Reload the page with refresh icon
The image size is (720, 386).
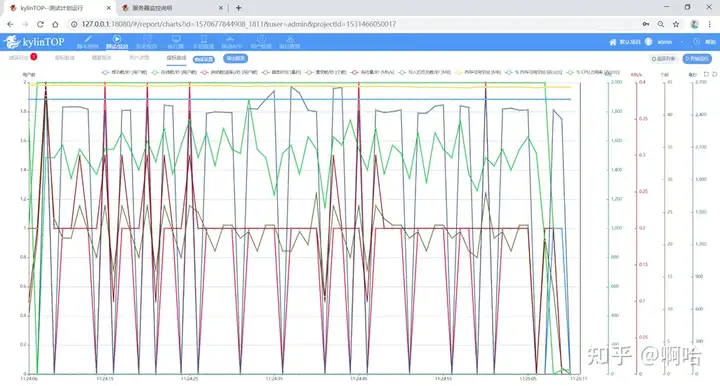[x=40, y=24]
